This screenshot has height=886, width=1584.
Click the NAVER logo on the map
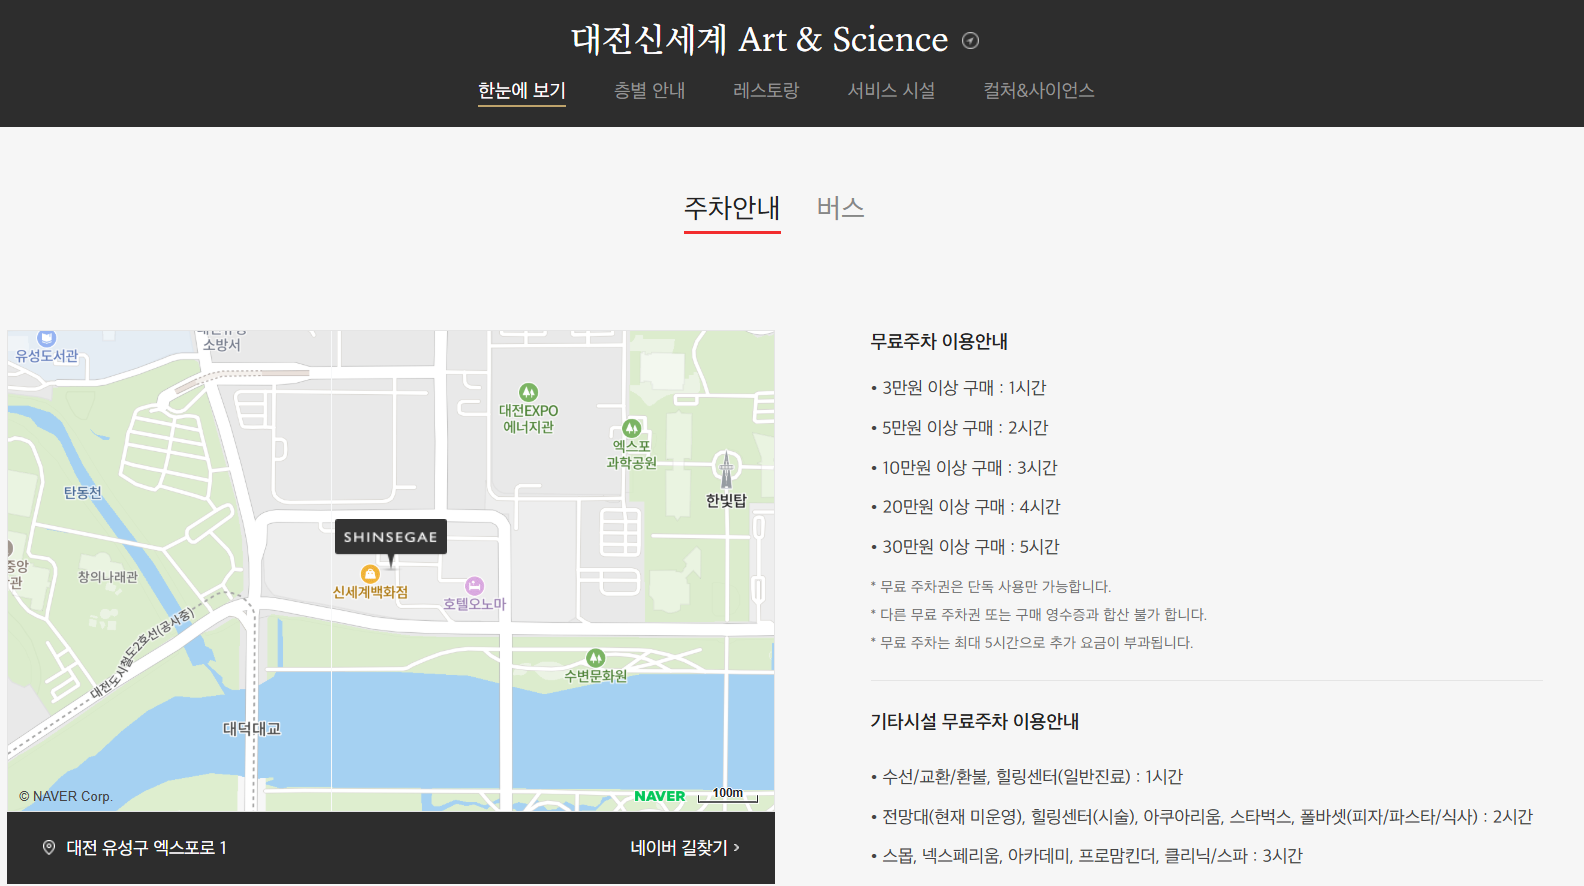click(660, 796)
